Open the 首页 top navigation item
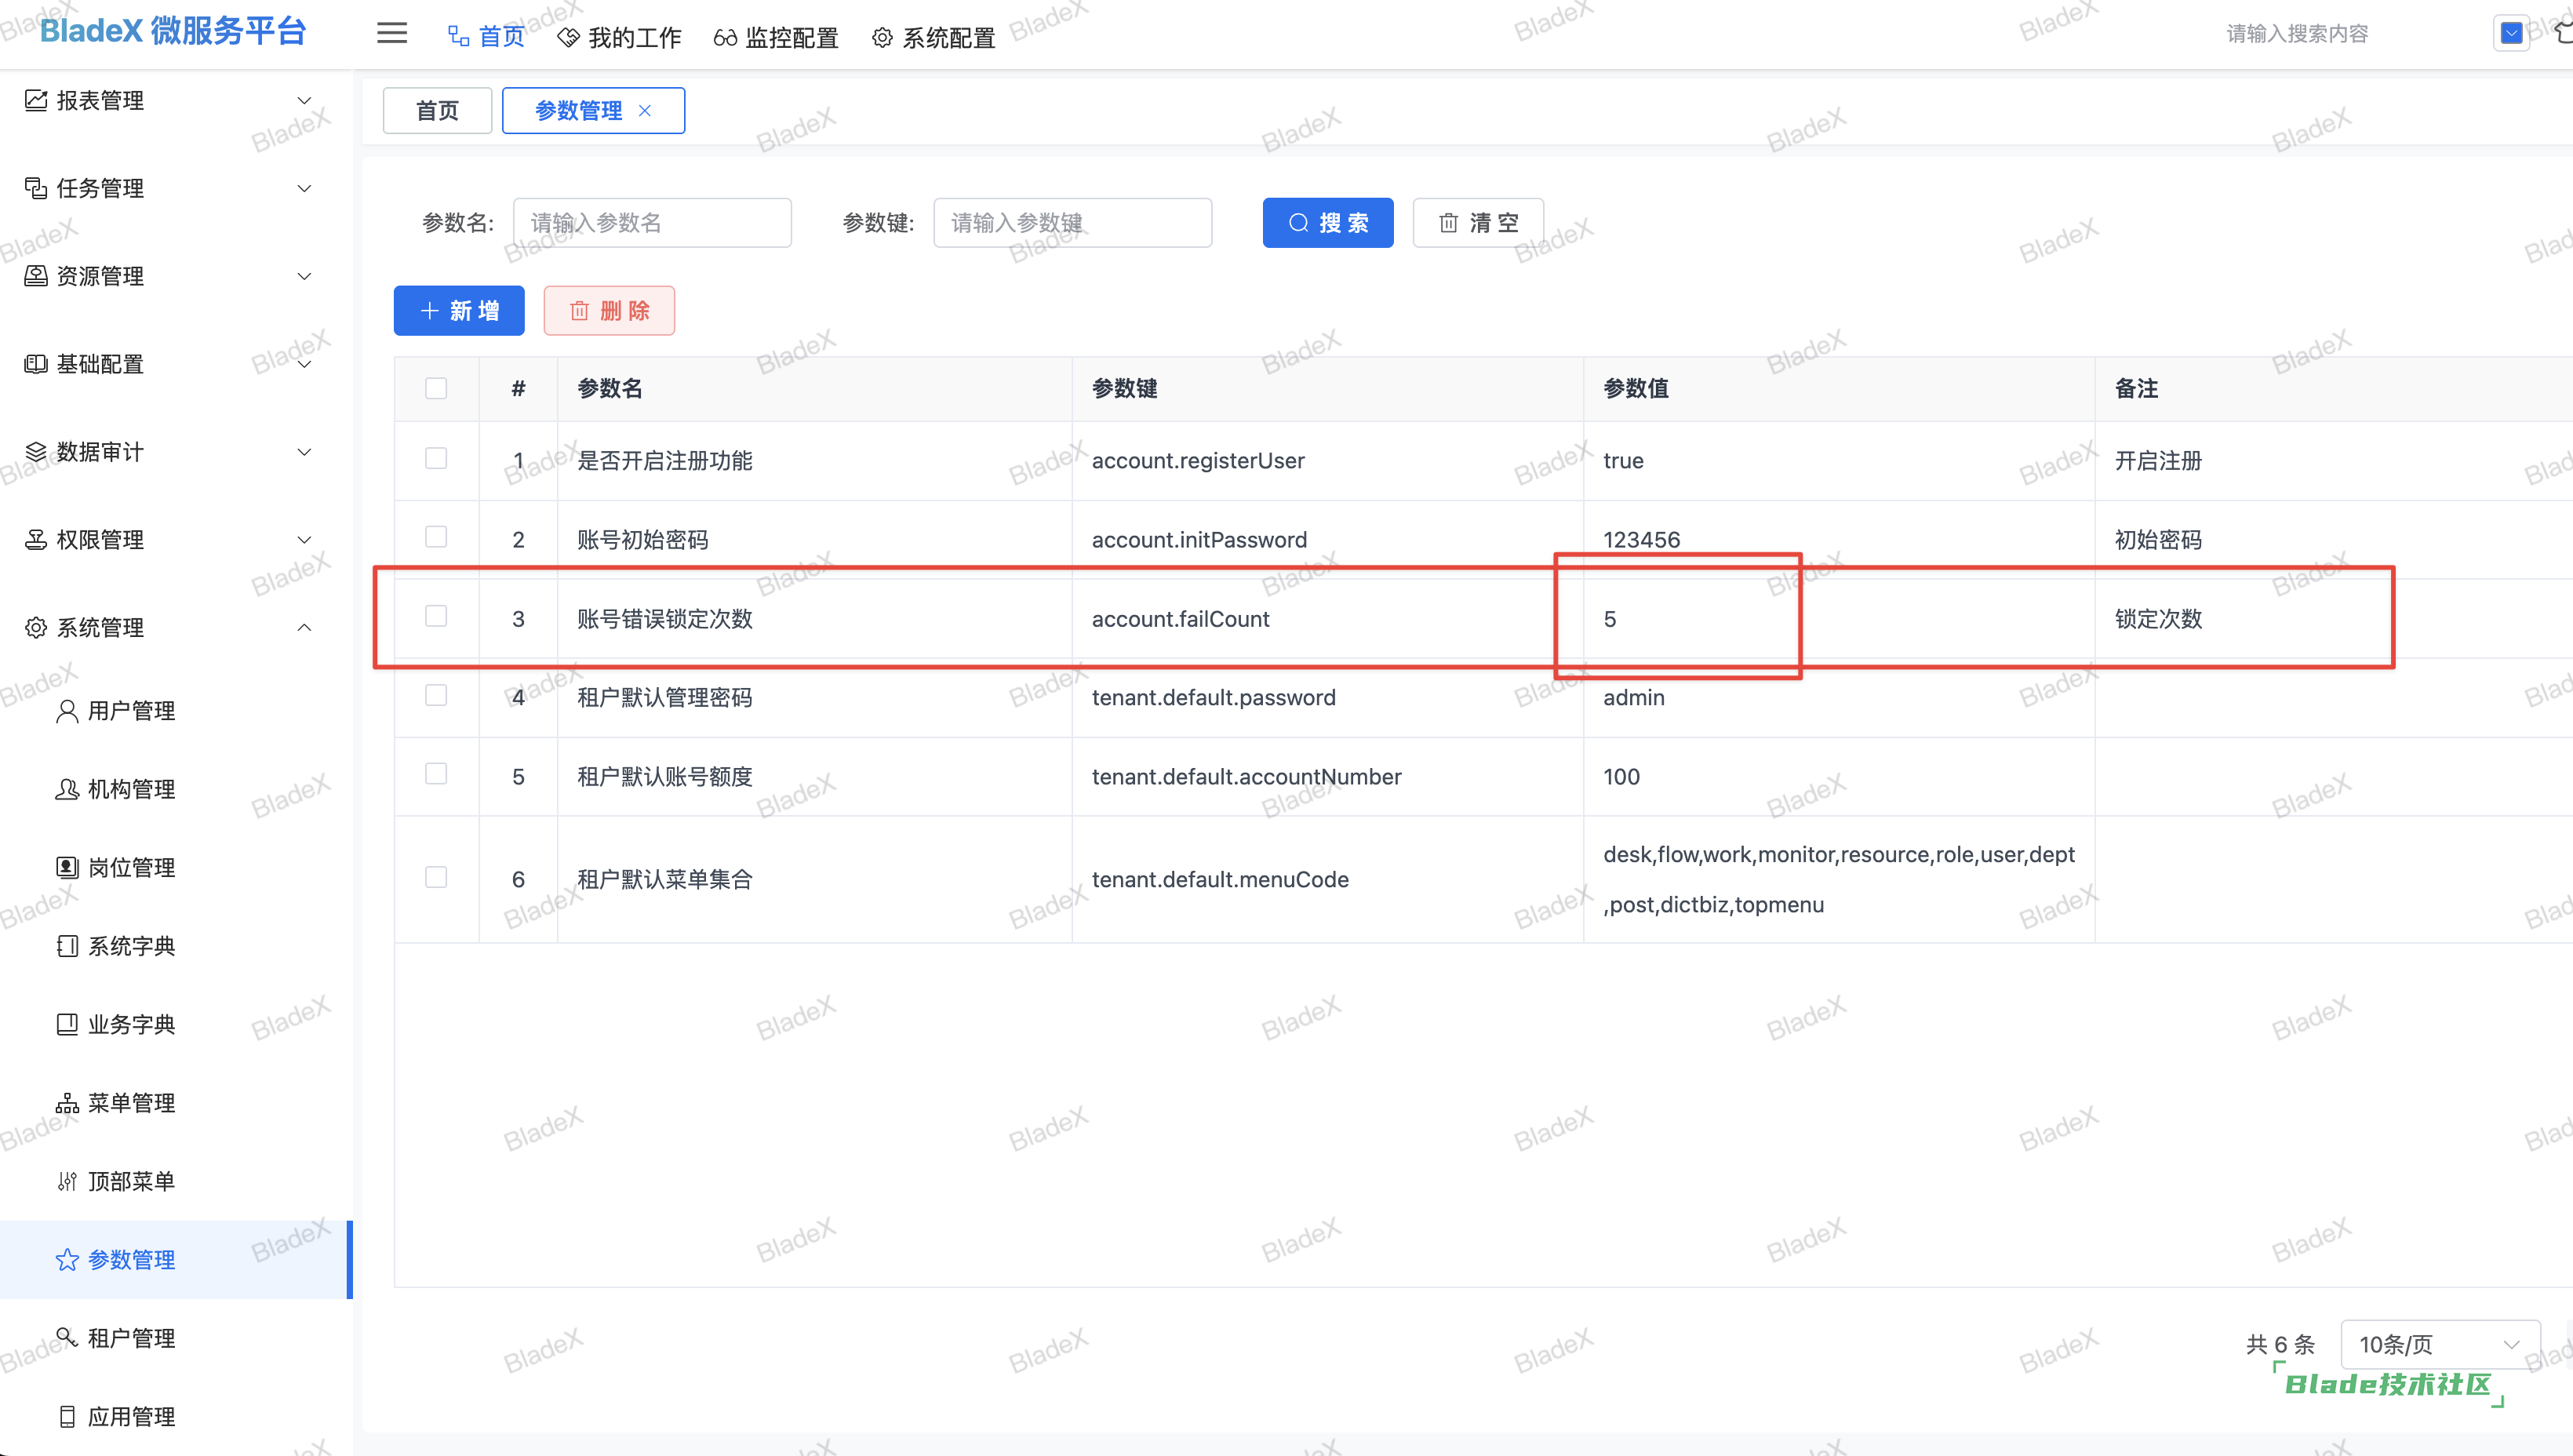This screenshot has width=2573, height=1456. (486, 37)
